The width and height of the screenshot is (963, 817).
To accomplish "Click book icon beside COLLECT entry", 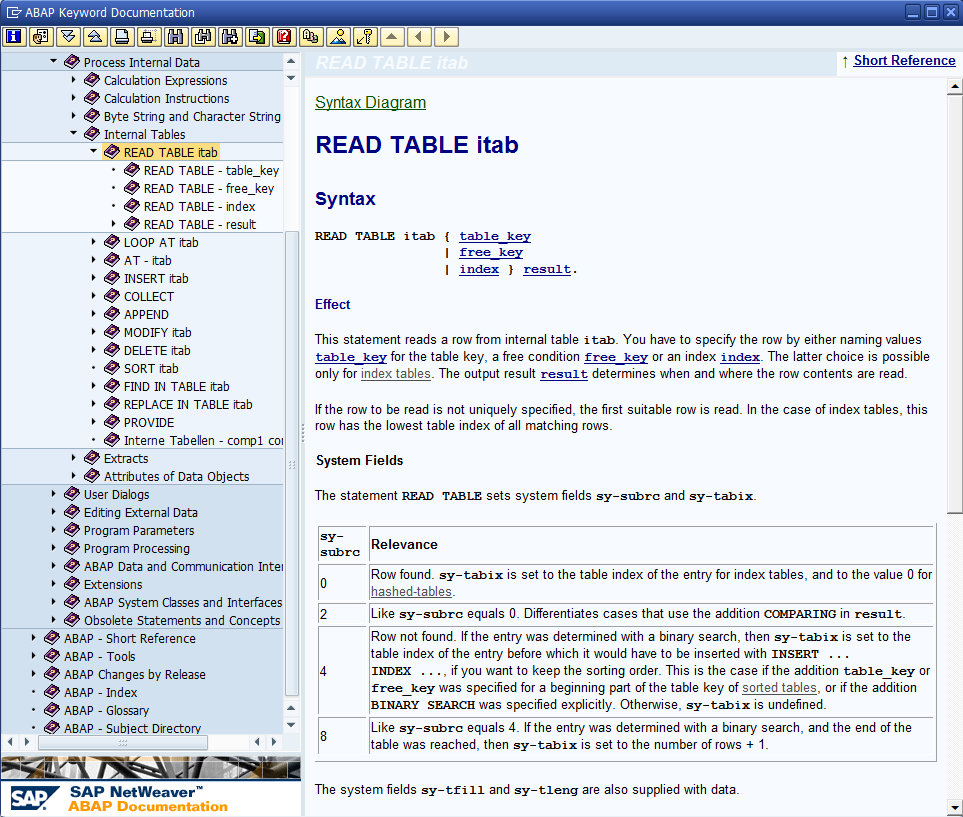I will click(x=112, y=296).
